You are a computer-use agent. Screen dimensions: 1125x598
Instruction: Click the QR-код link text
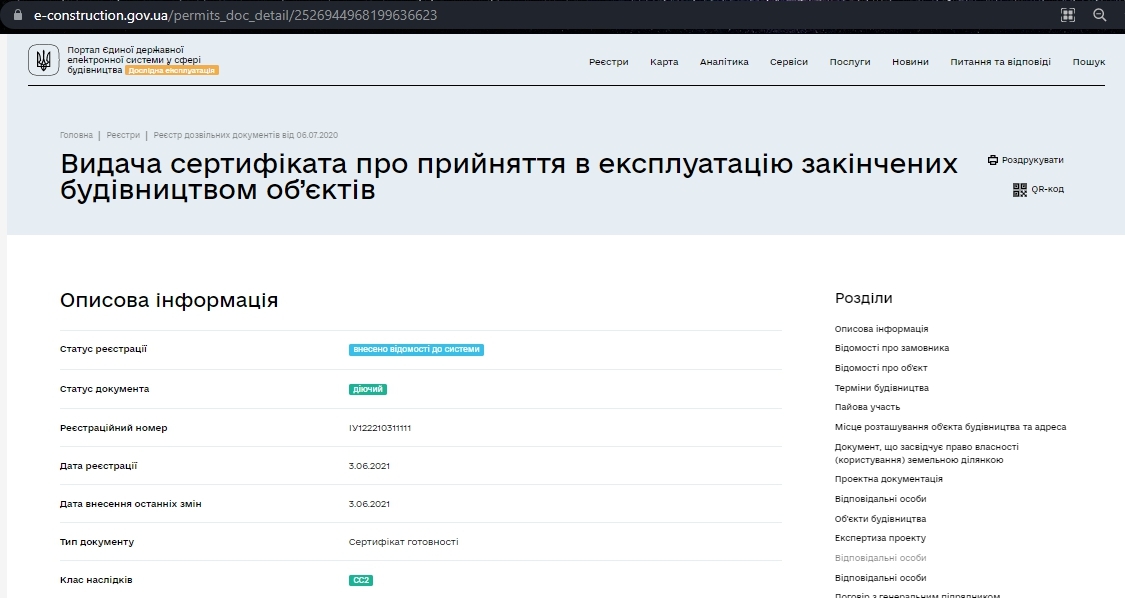[1048, 190]
